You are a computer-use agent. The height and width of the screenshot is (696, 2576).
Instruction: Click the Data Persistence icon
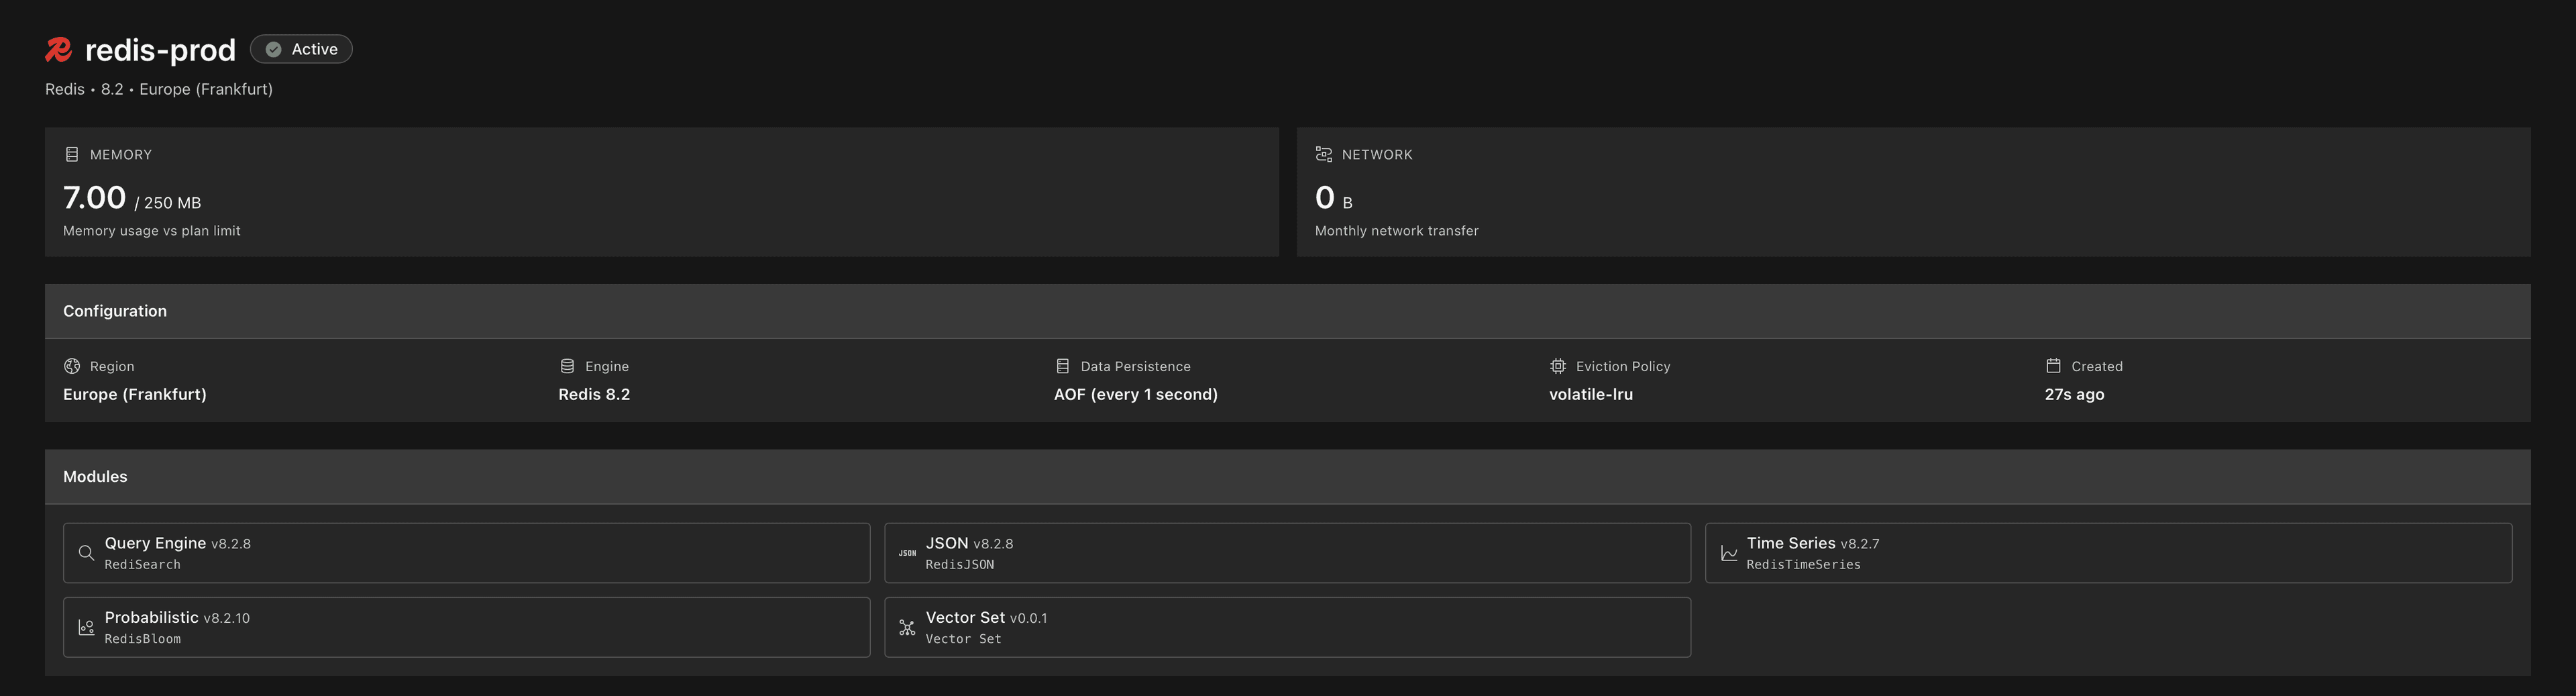coord(1062,366)
